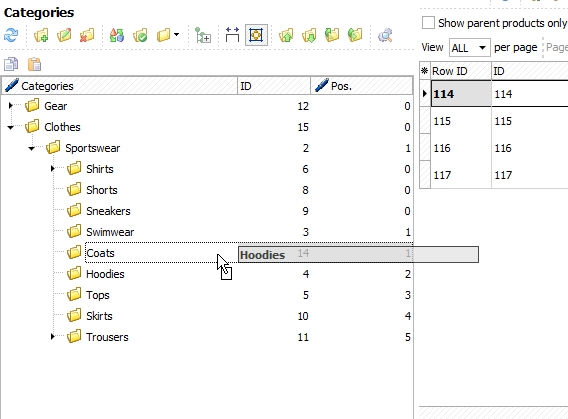This screenshot has height=419, width=568.
Task: Click the move category up icon
Action: tap(286, 35)
